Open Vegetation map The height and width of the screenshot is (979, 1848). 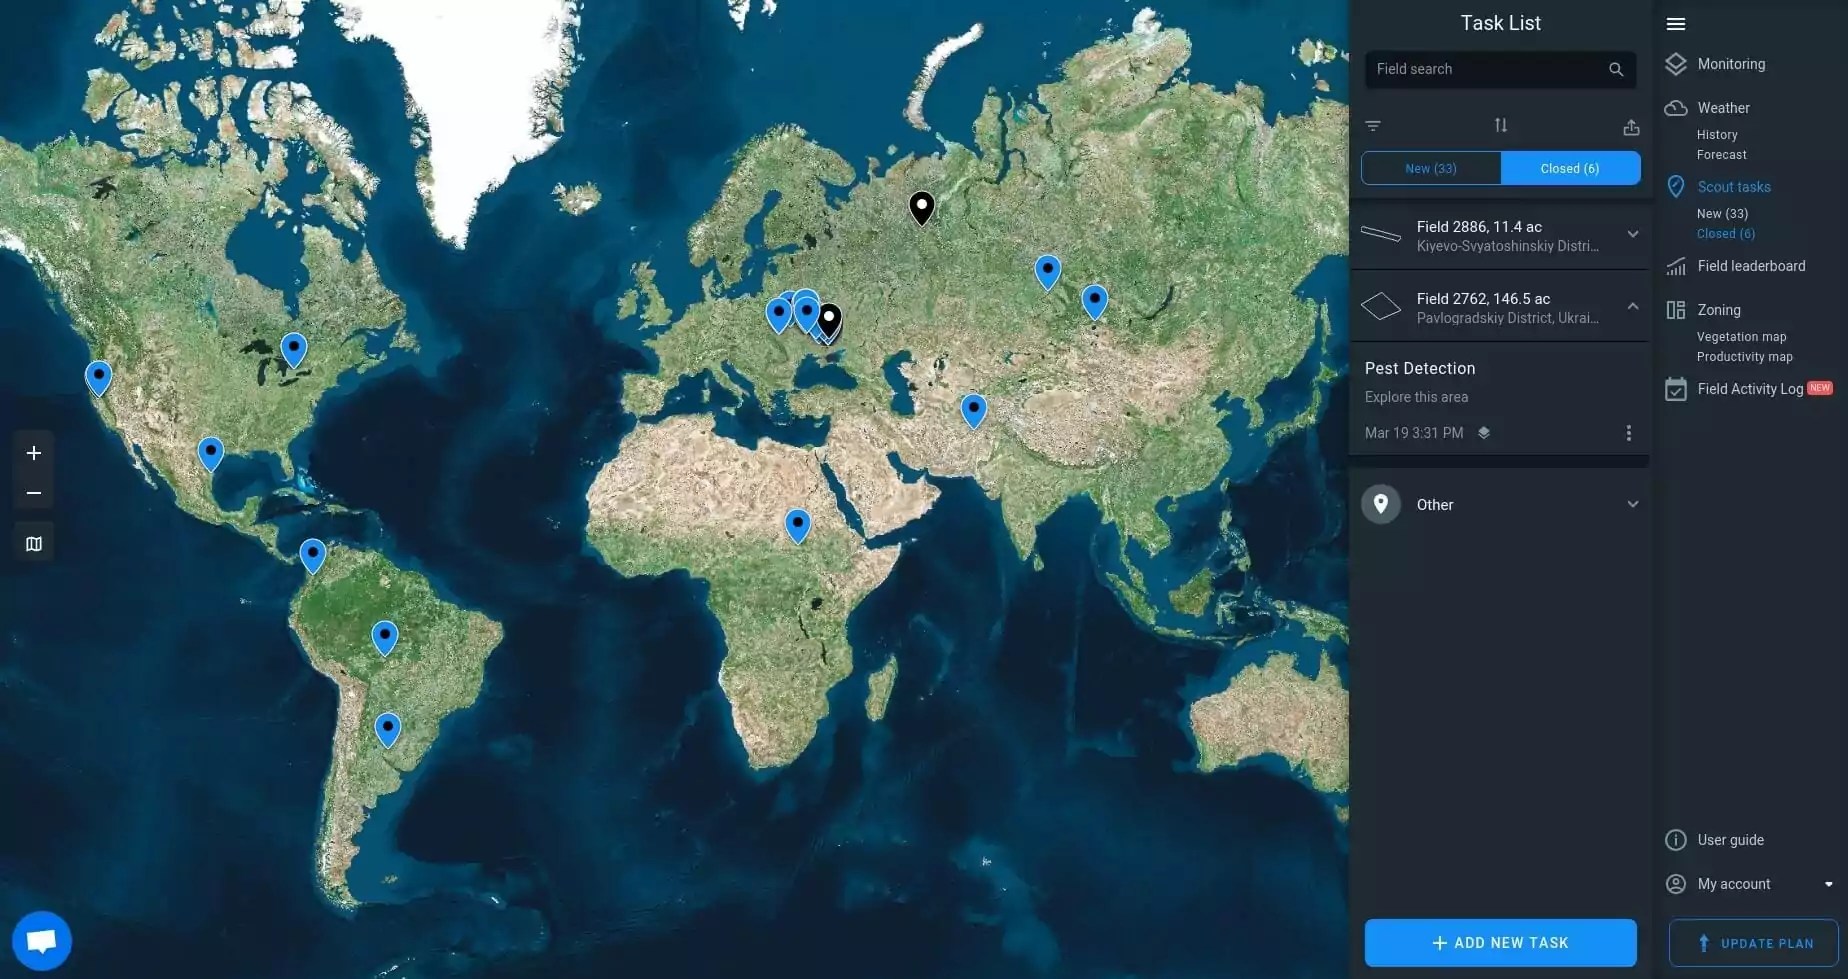[x=1741, y=337]
